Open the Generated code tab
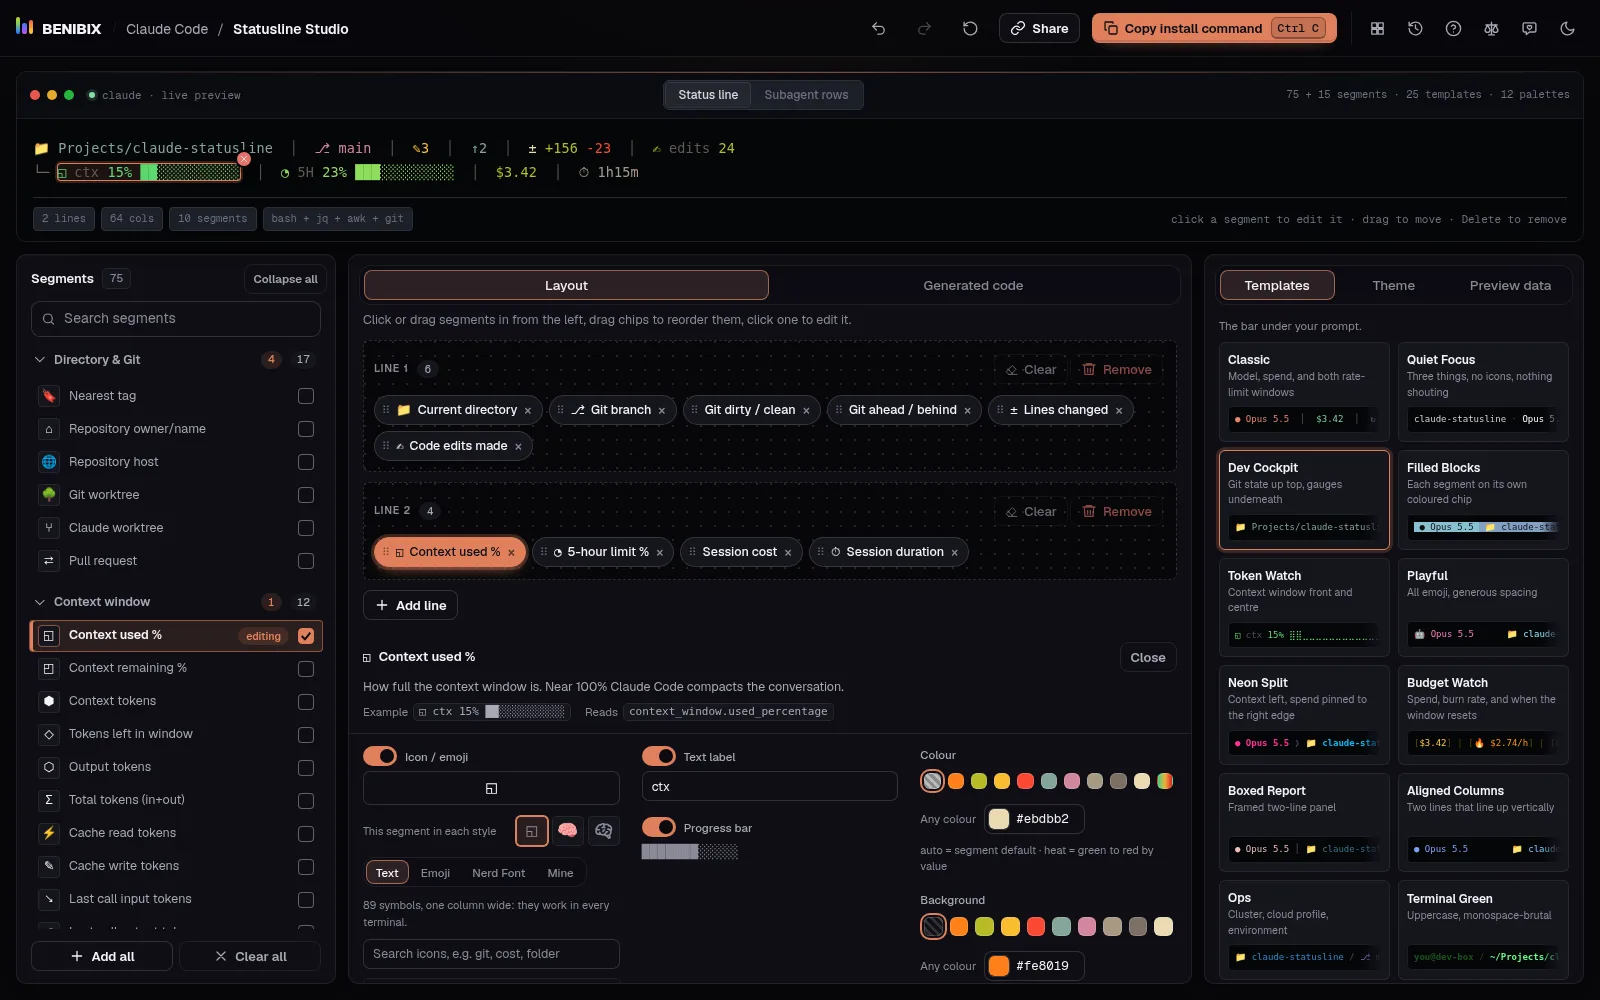This screenshot has width=1600, height=1000. [973, 286]
